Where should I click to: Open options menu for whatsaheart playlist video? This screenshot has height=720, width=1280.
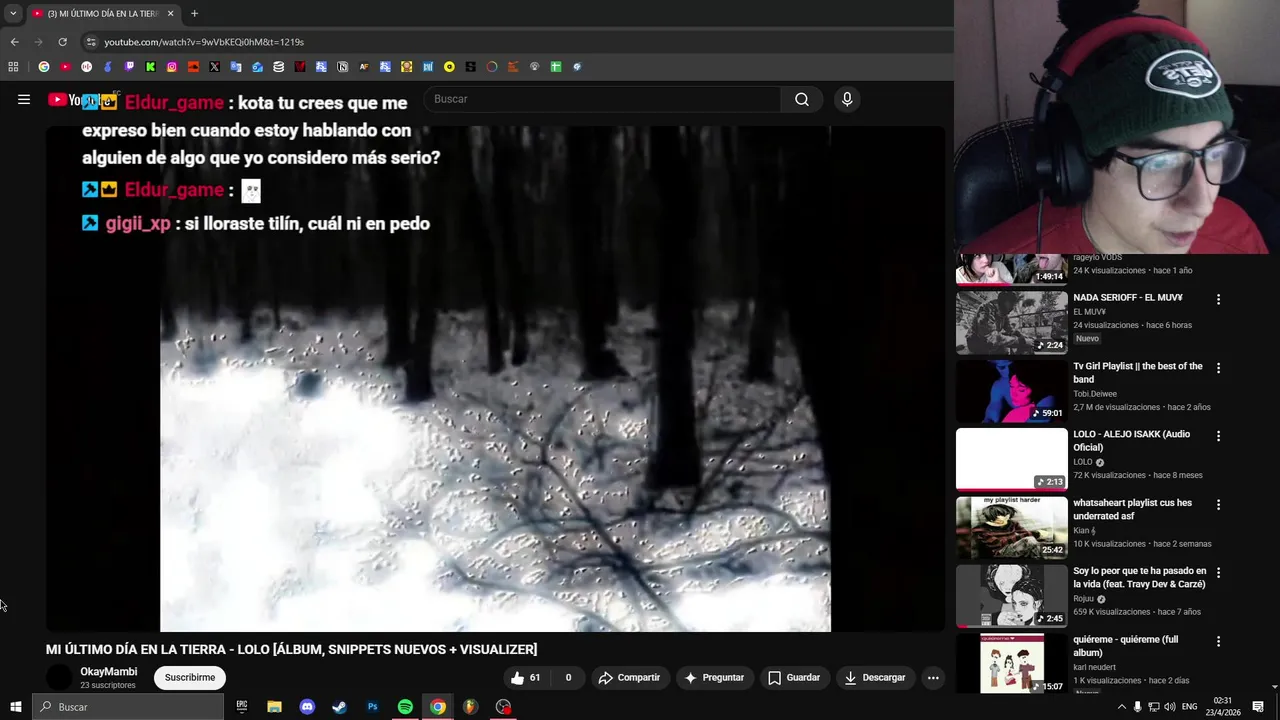tap(1218, 505)
